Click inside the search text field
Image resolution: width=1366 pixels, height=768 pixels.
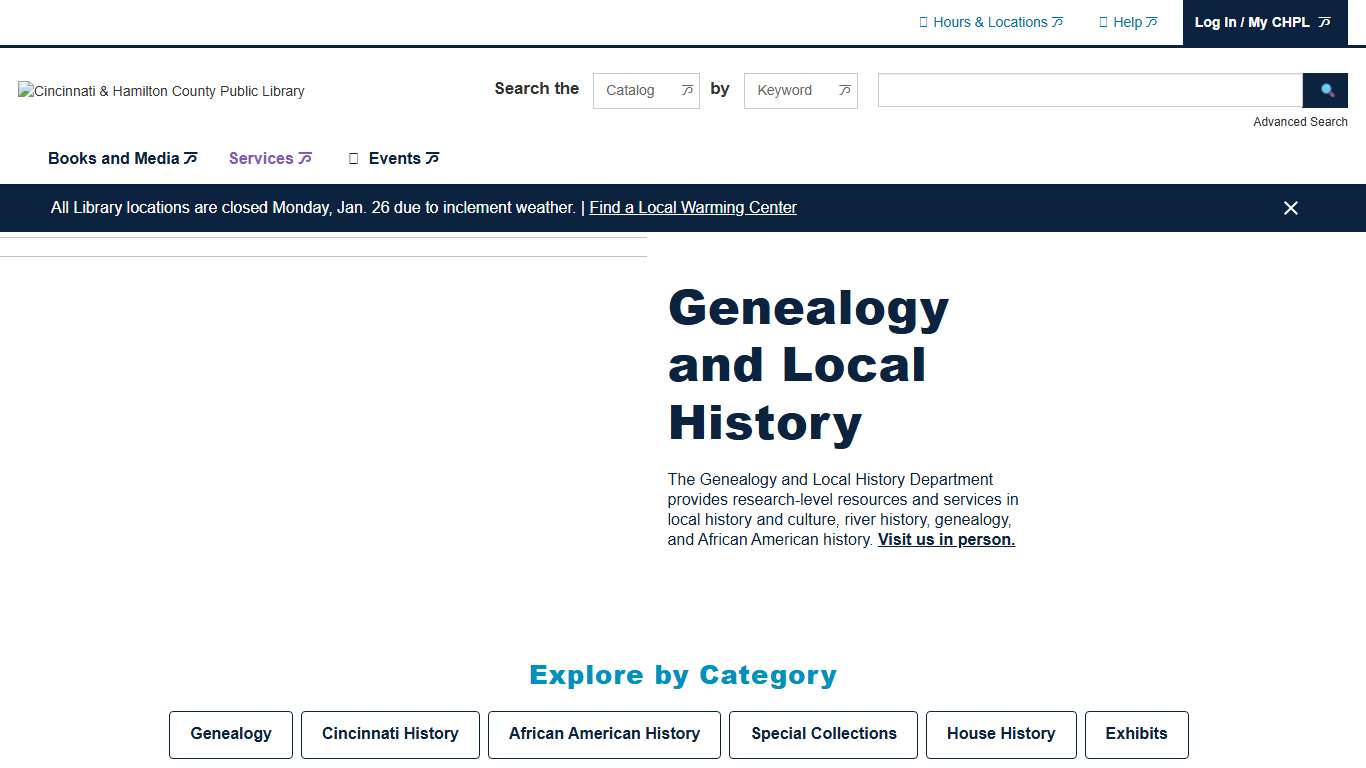pyautogui.click(x=1089, y=90)
